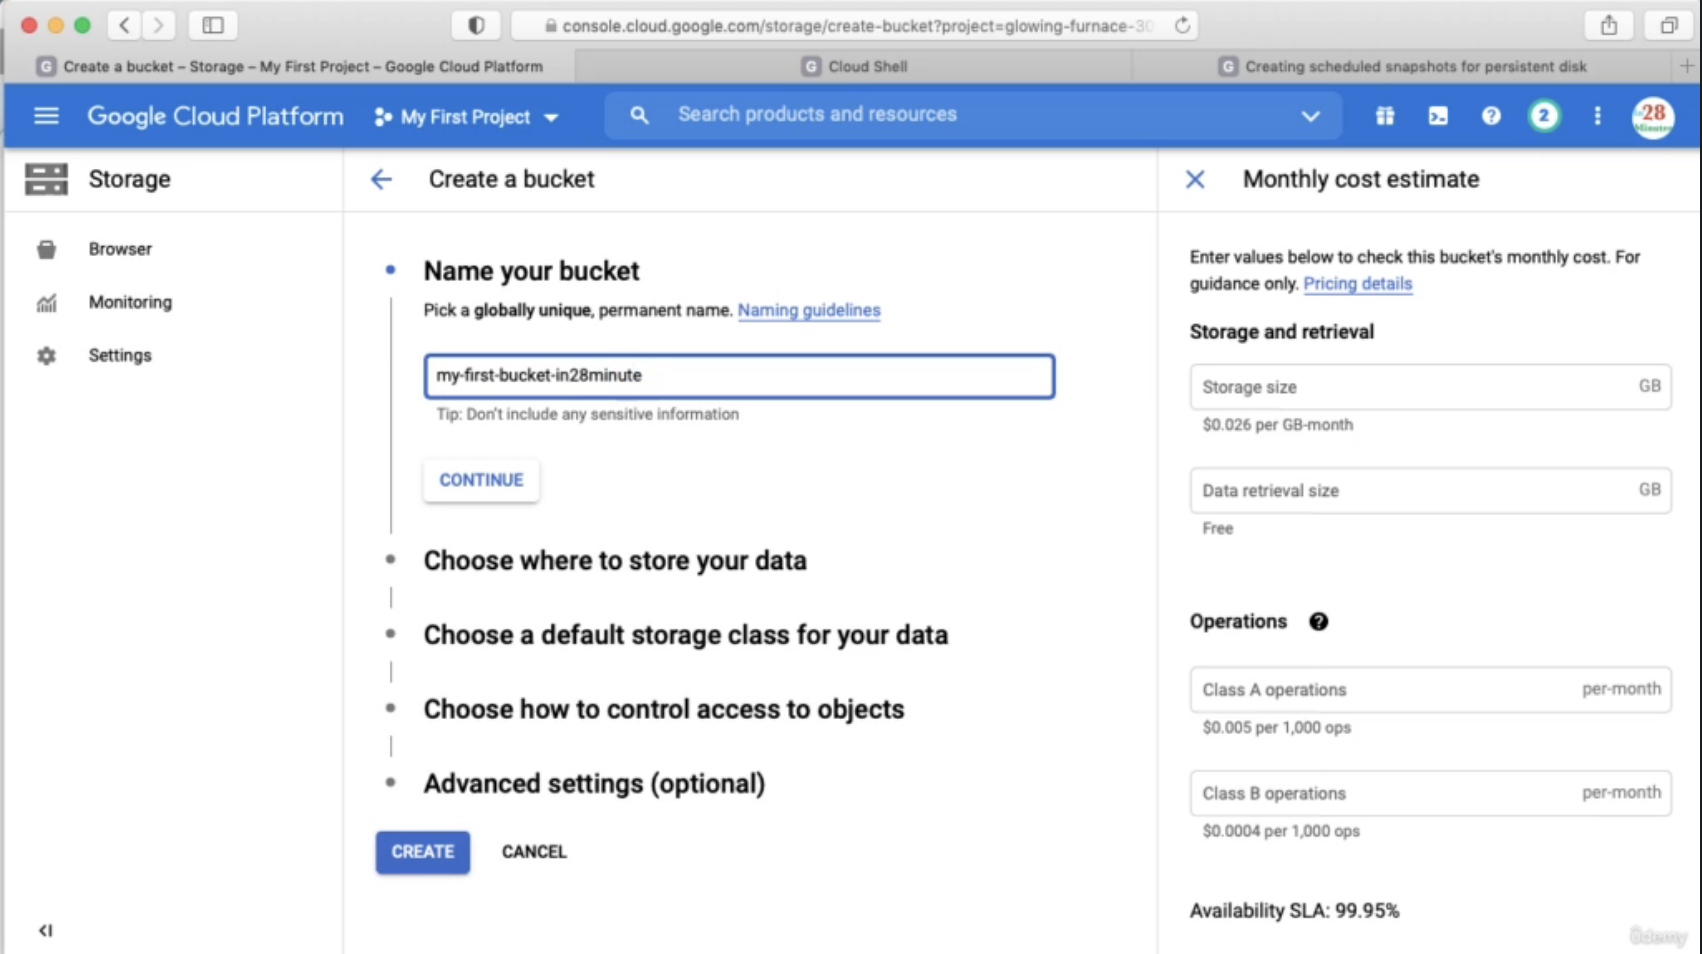Focus the Data retrieval size field
This screenshot has width=1702, height=954.
click(x=1430, y=491)
